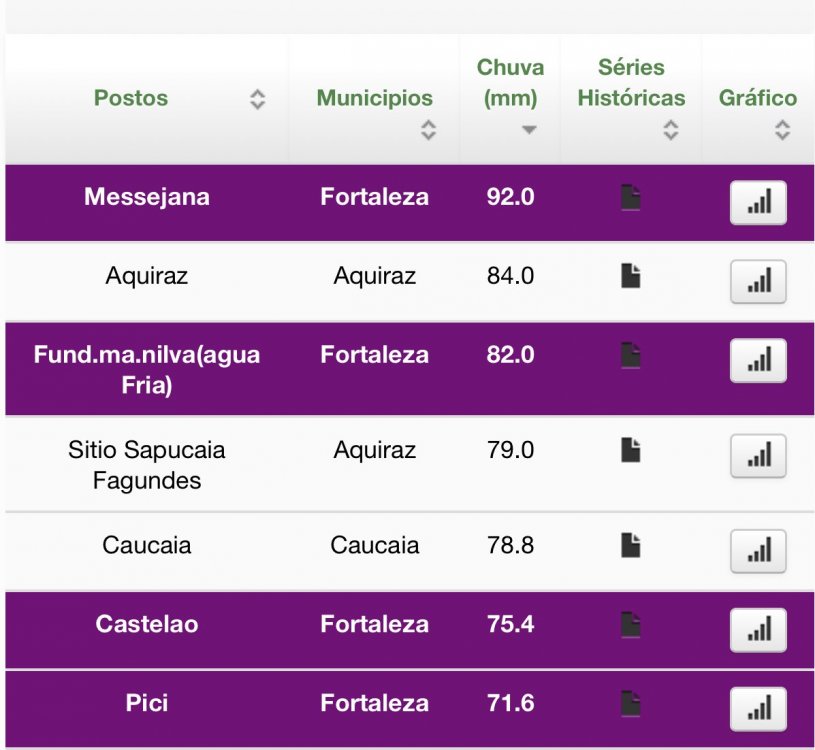The image size is (815, 750).
Task: Select the Castelao post name cell
Action: pyautogui.click(x=147, y=625)
